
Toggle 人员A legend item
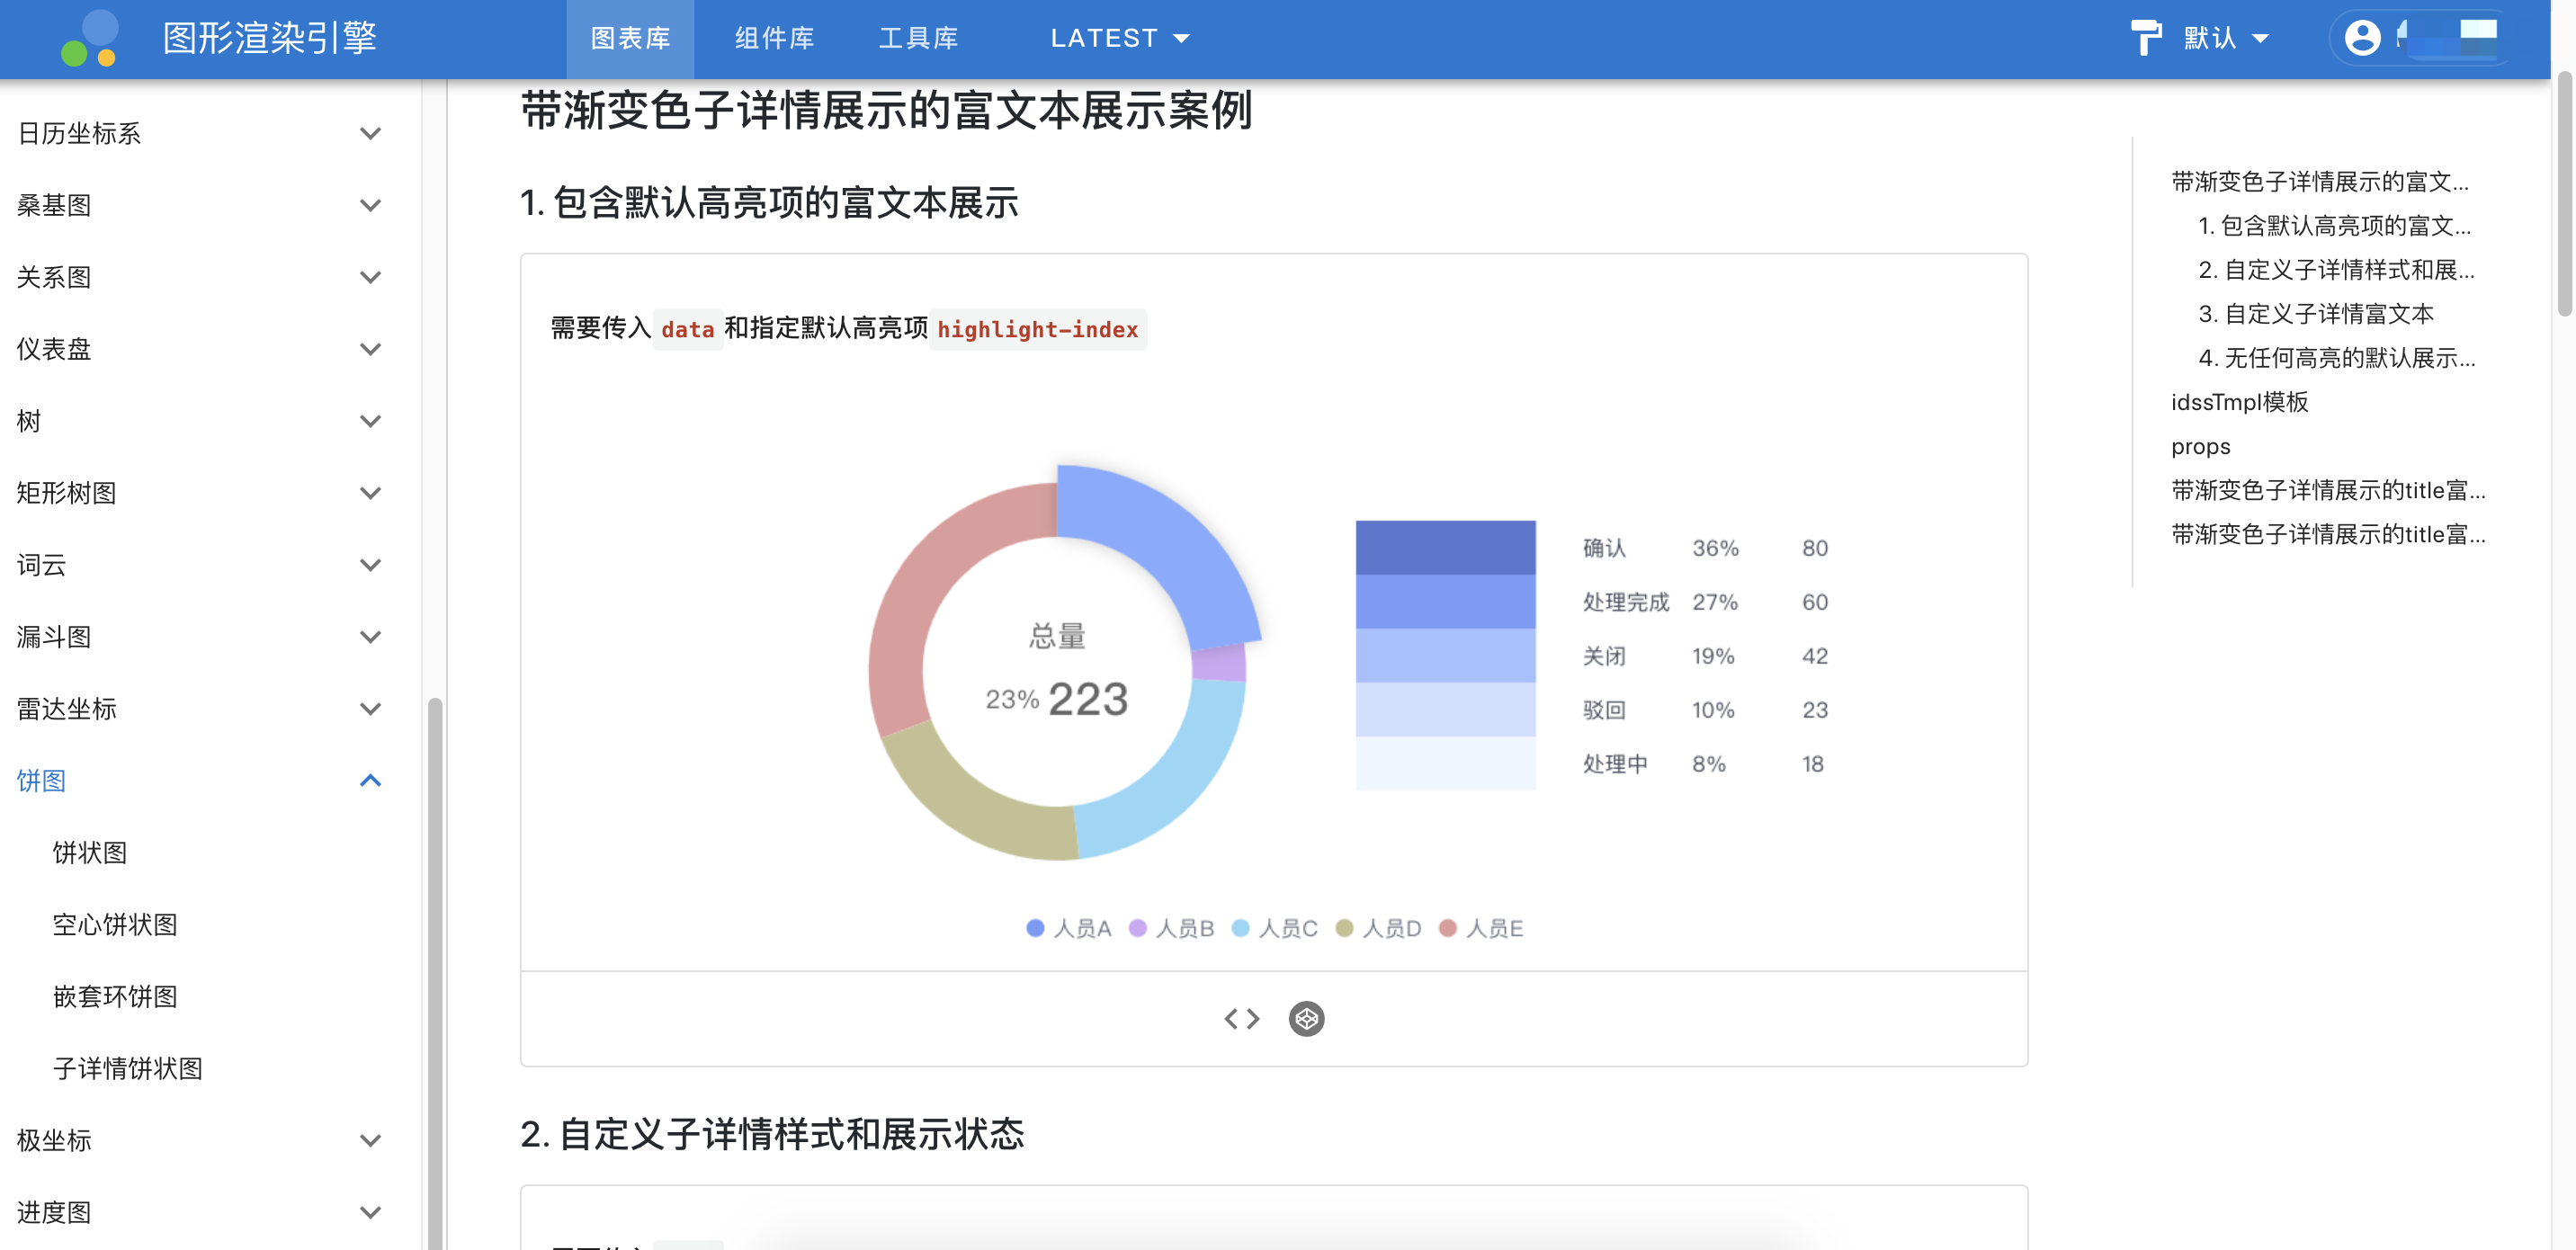point(1069,928)
